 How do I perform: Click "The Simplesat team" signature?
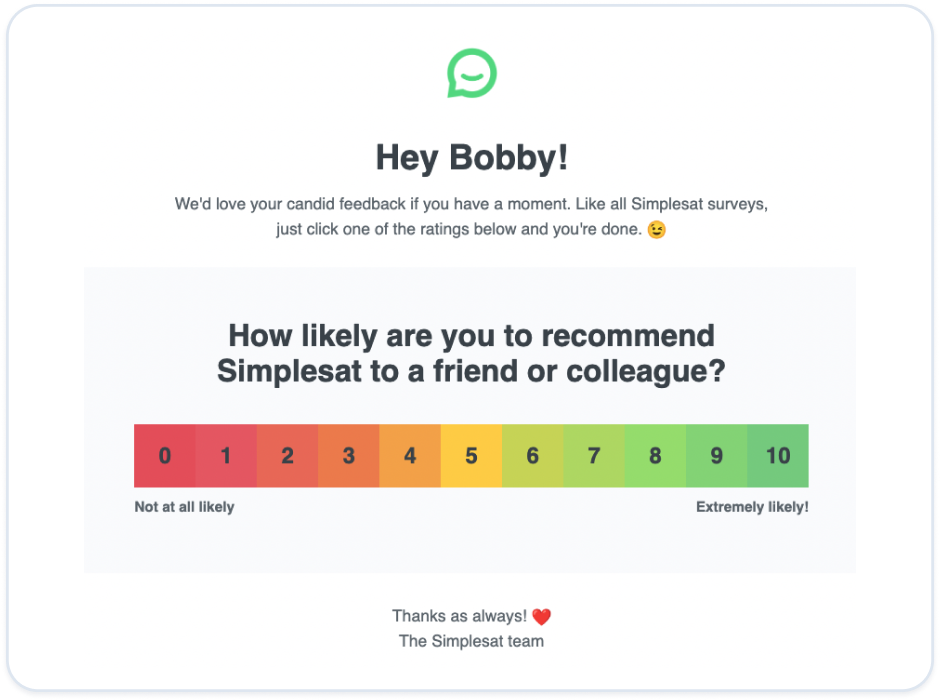(x=471, y=641)
